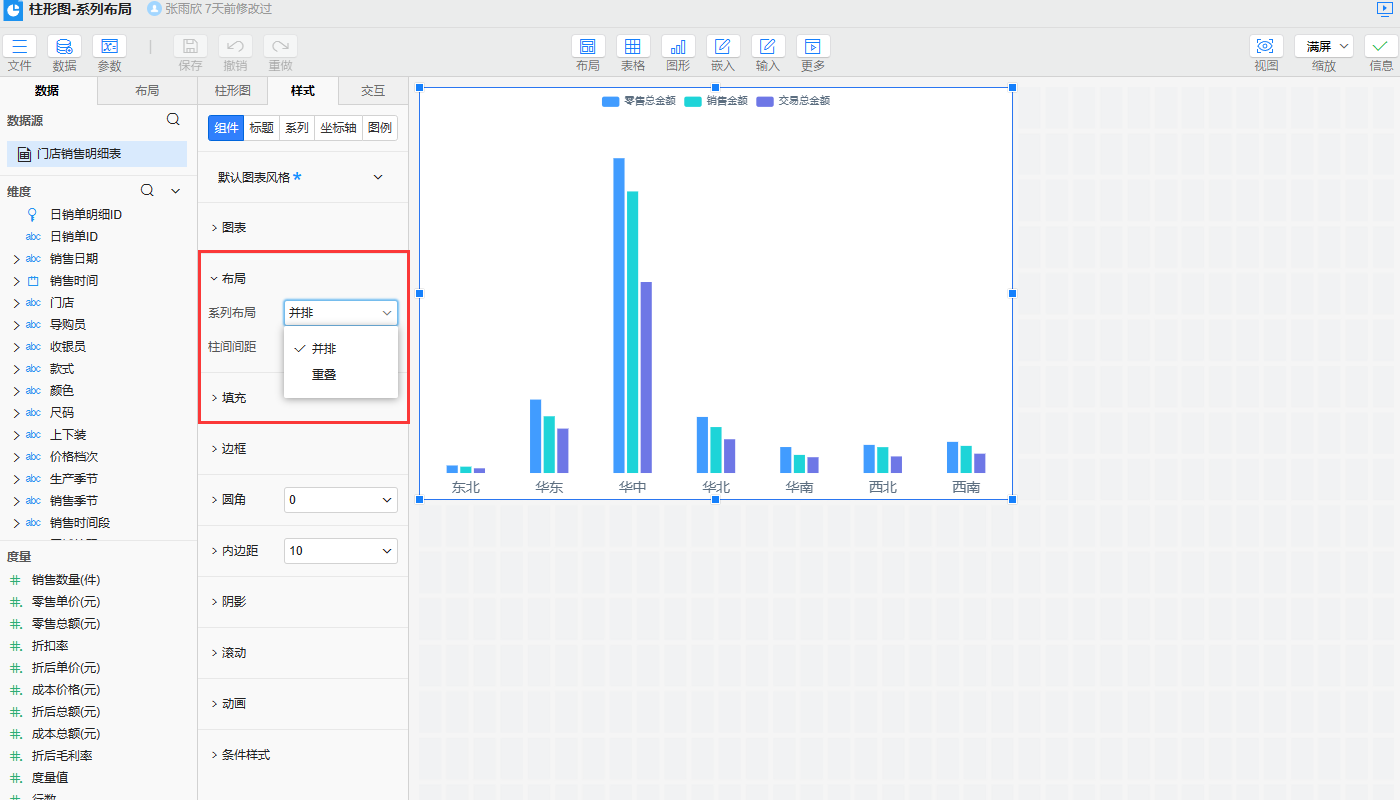Open the 视图 (View) icon
Viewport: 1400px width, 800px height.
click(x=1266, y=47)
